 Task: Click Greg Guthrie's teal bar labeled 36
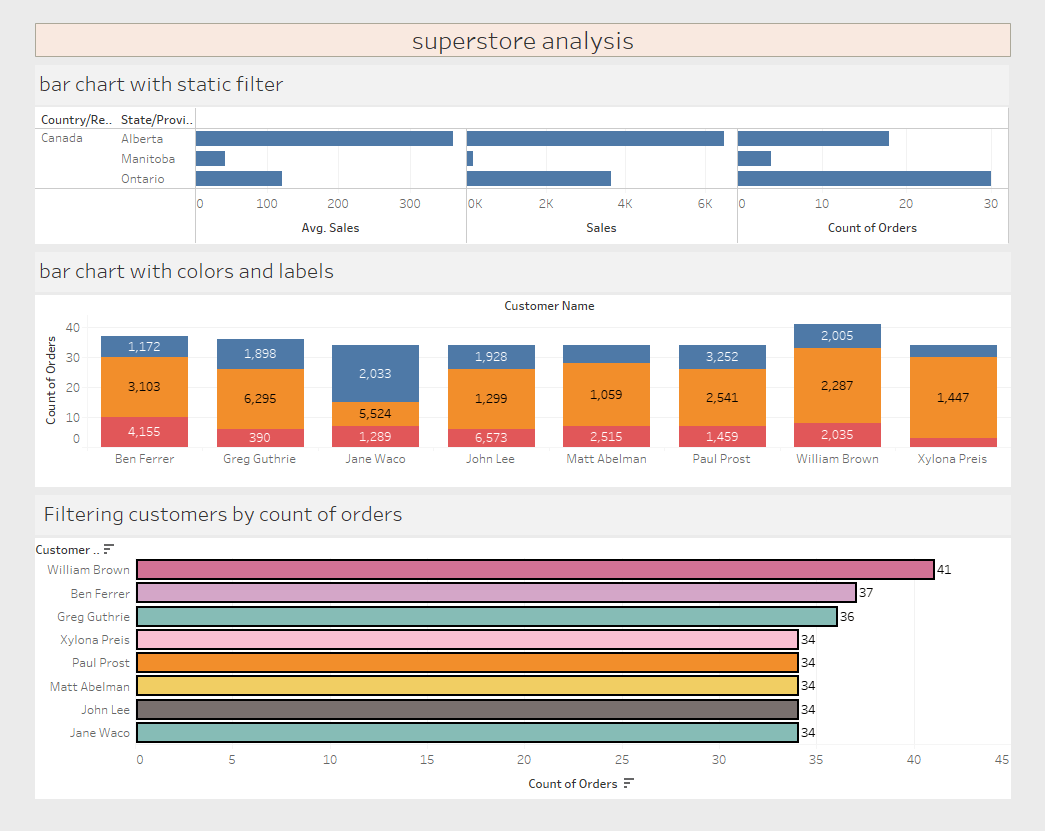tap(487, 616)
